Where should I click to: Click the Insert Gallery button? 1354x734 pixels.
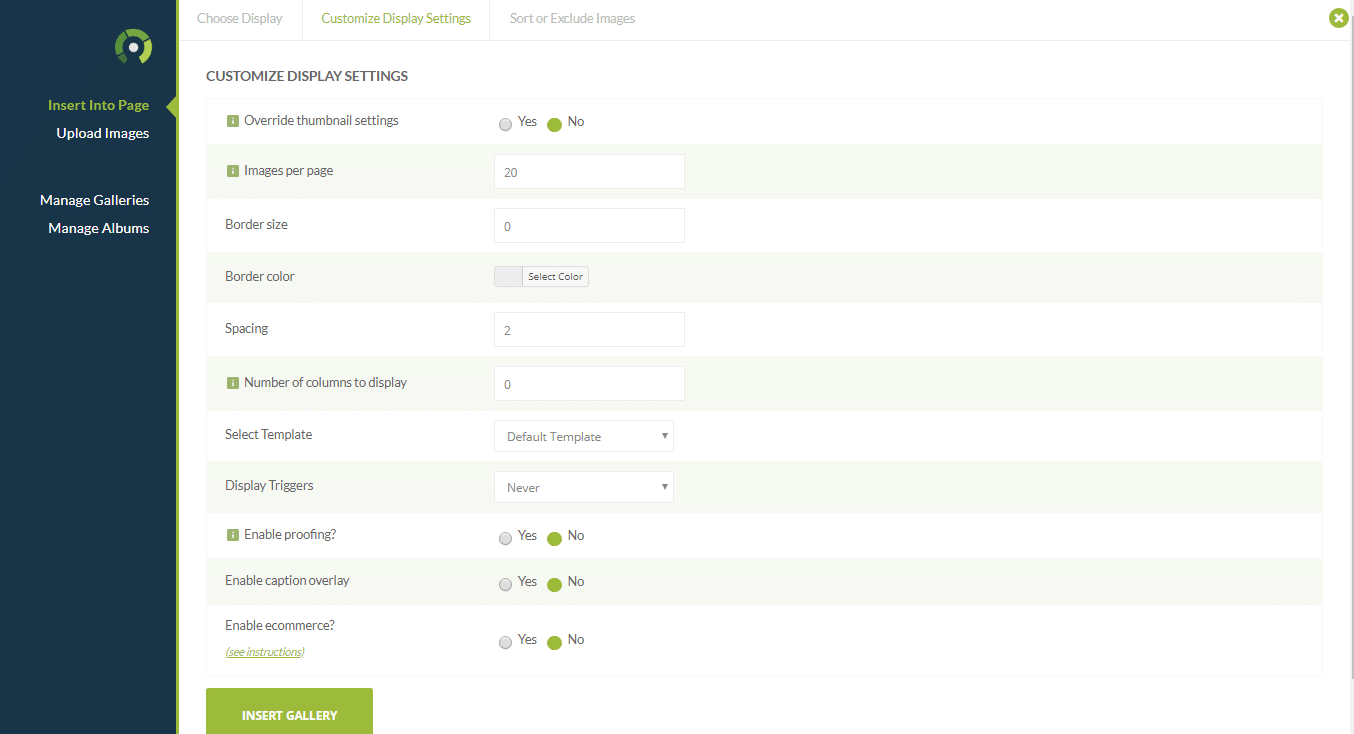tap(289, 711)
